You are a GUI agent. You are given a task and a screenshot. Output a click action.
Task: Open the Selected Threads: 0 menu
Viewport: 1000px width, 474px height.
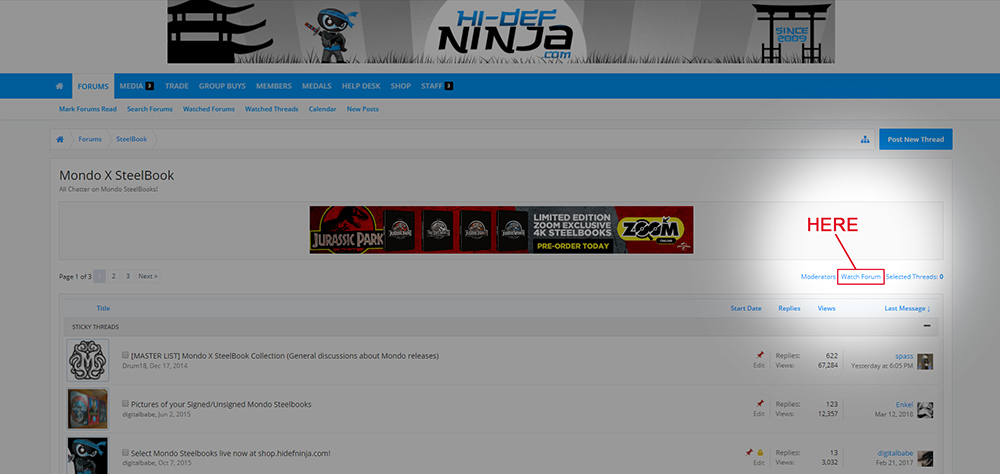click(x=915, y=277)
